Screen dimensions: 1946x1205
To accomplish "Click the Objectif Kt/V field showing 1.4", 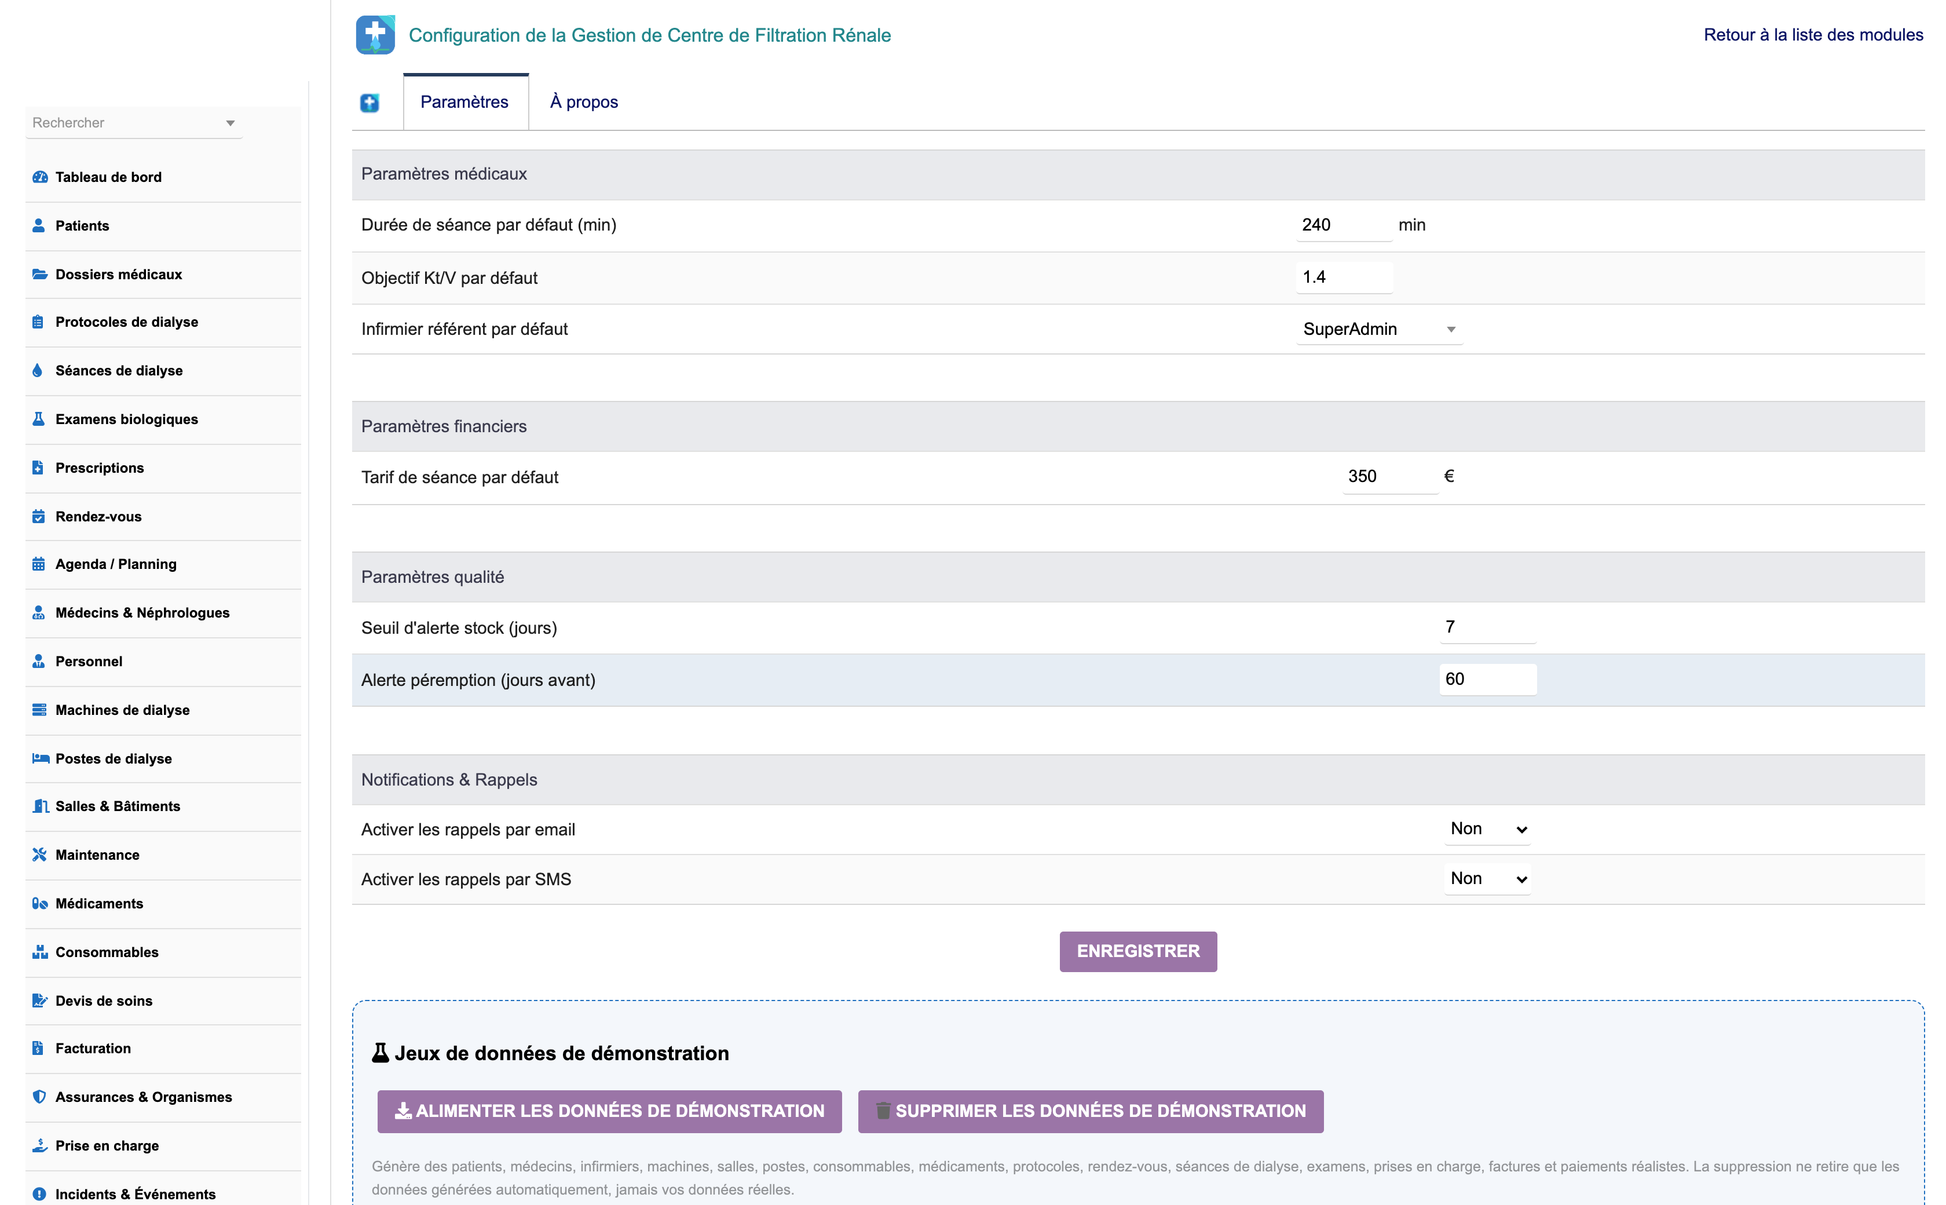I will [1344, 277].
